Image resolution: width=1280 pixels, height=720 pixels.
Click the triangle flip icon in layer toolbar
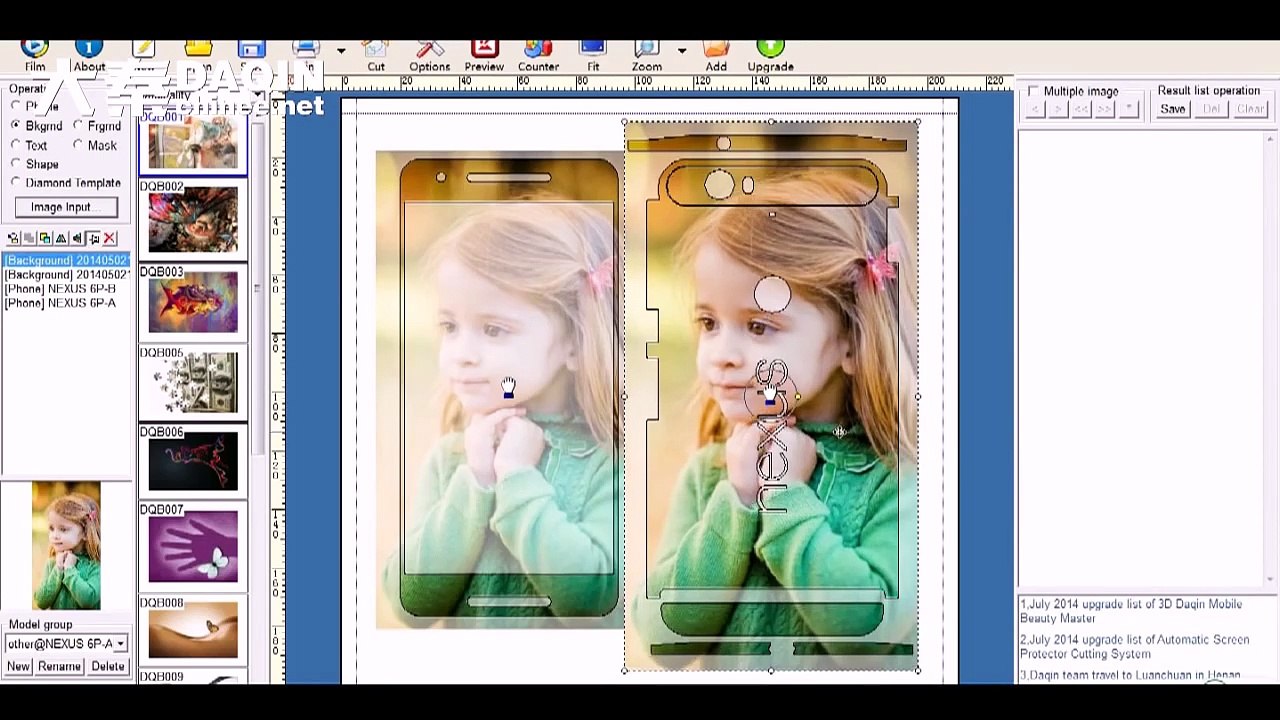(61, 238)
